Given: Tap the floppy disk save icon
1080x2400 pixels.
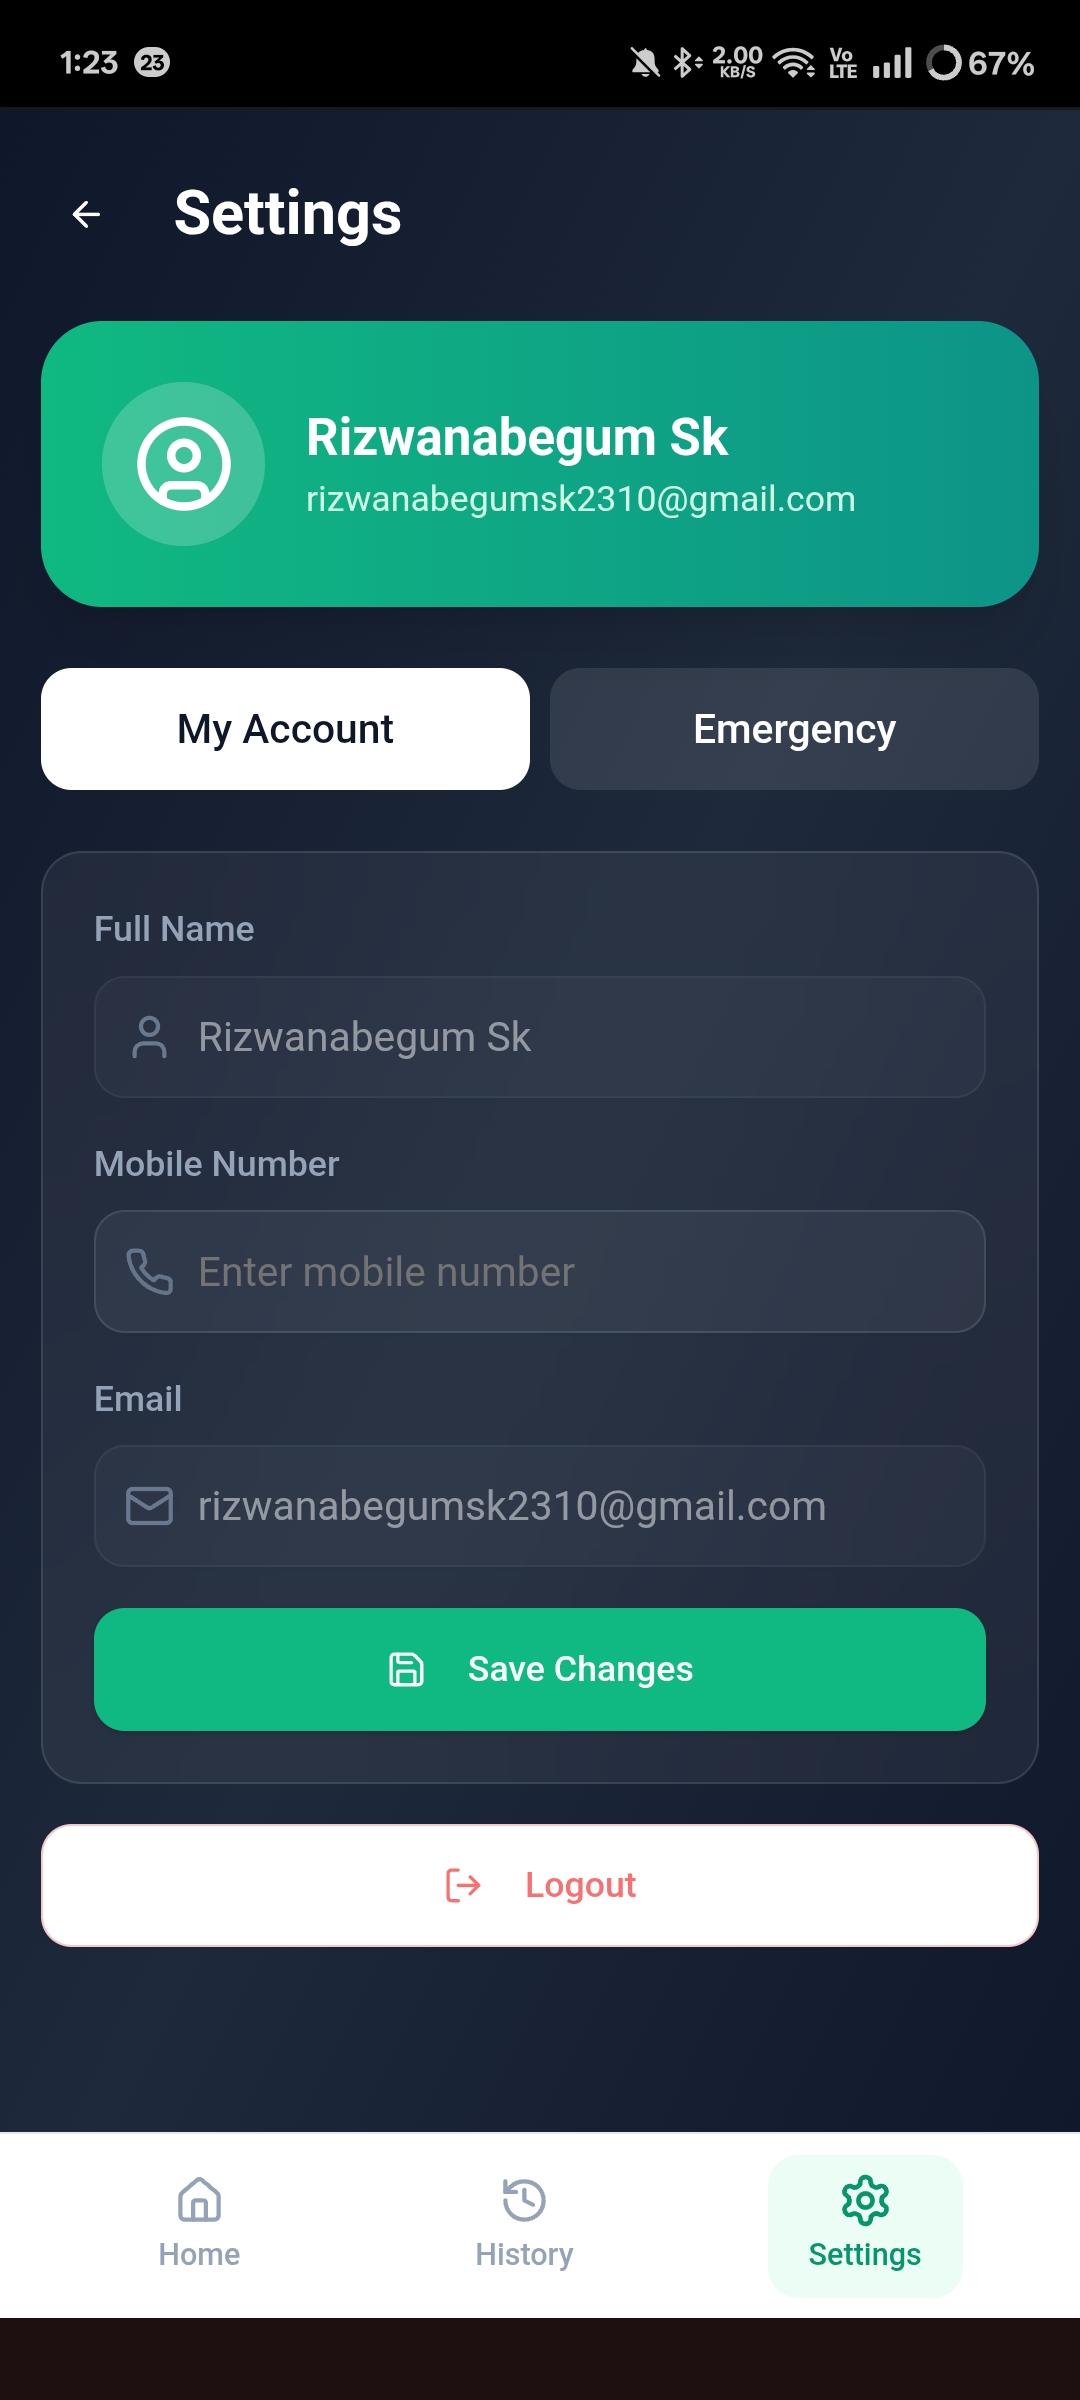Looking at the screenshot, I should pyautogui.click(x=406, y=1669).
